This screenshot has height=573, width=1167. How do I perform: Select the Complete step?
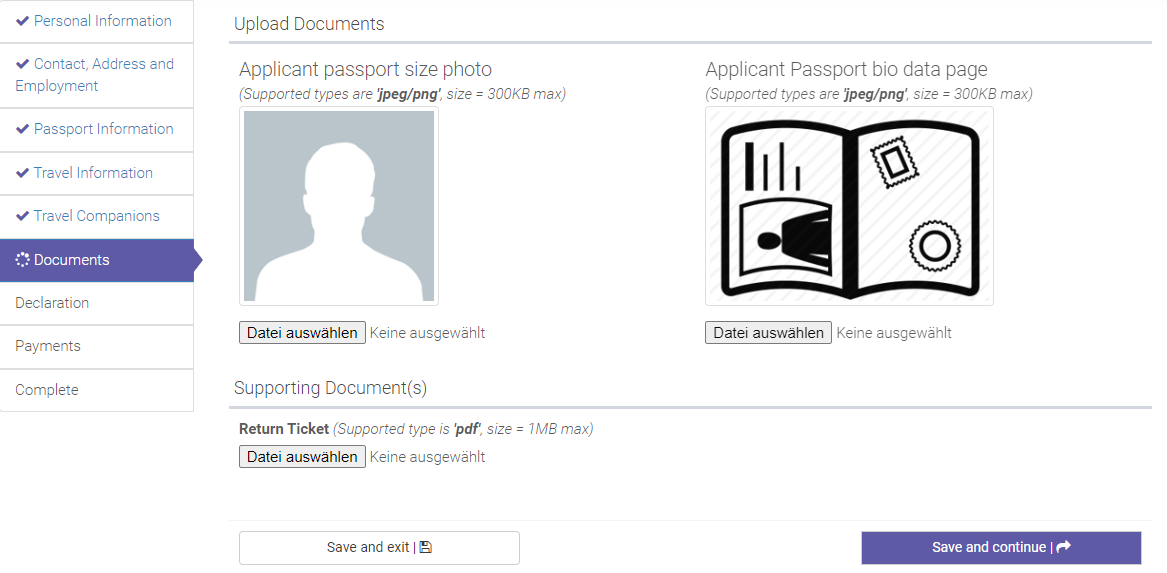[x=46, y=390]
